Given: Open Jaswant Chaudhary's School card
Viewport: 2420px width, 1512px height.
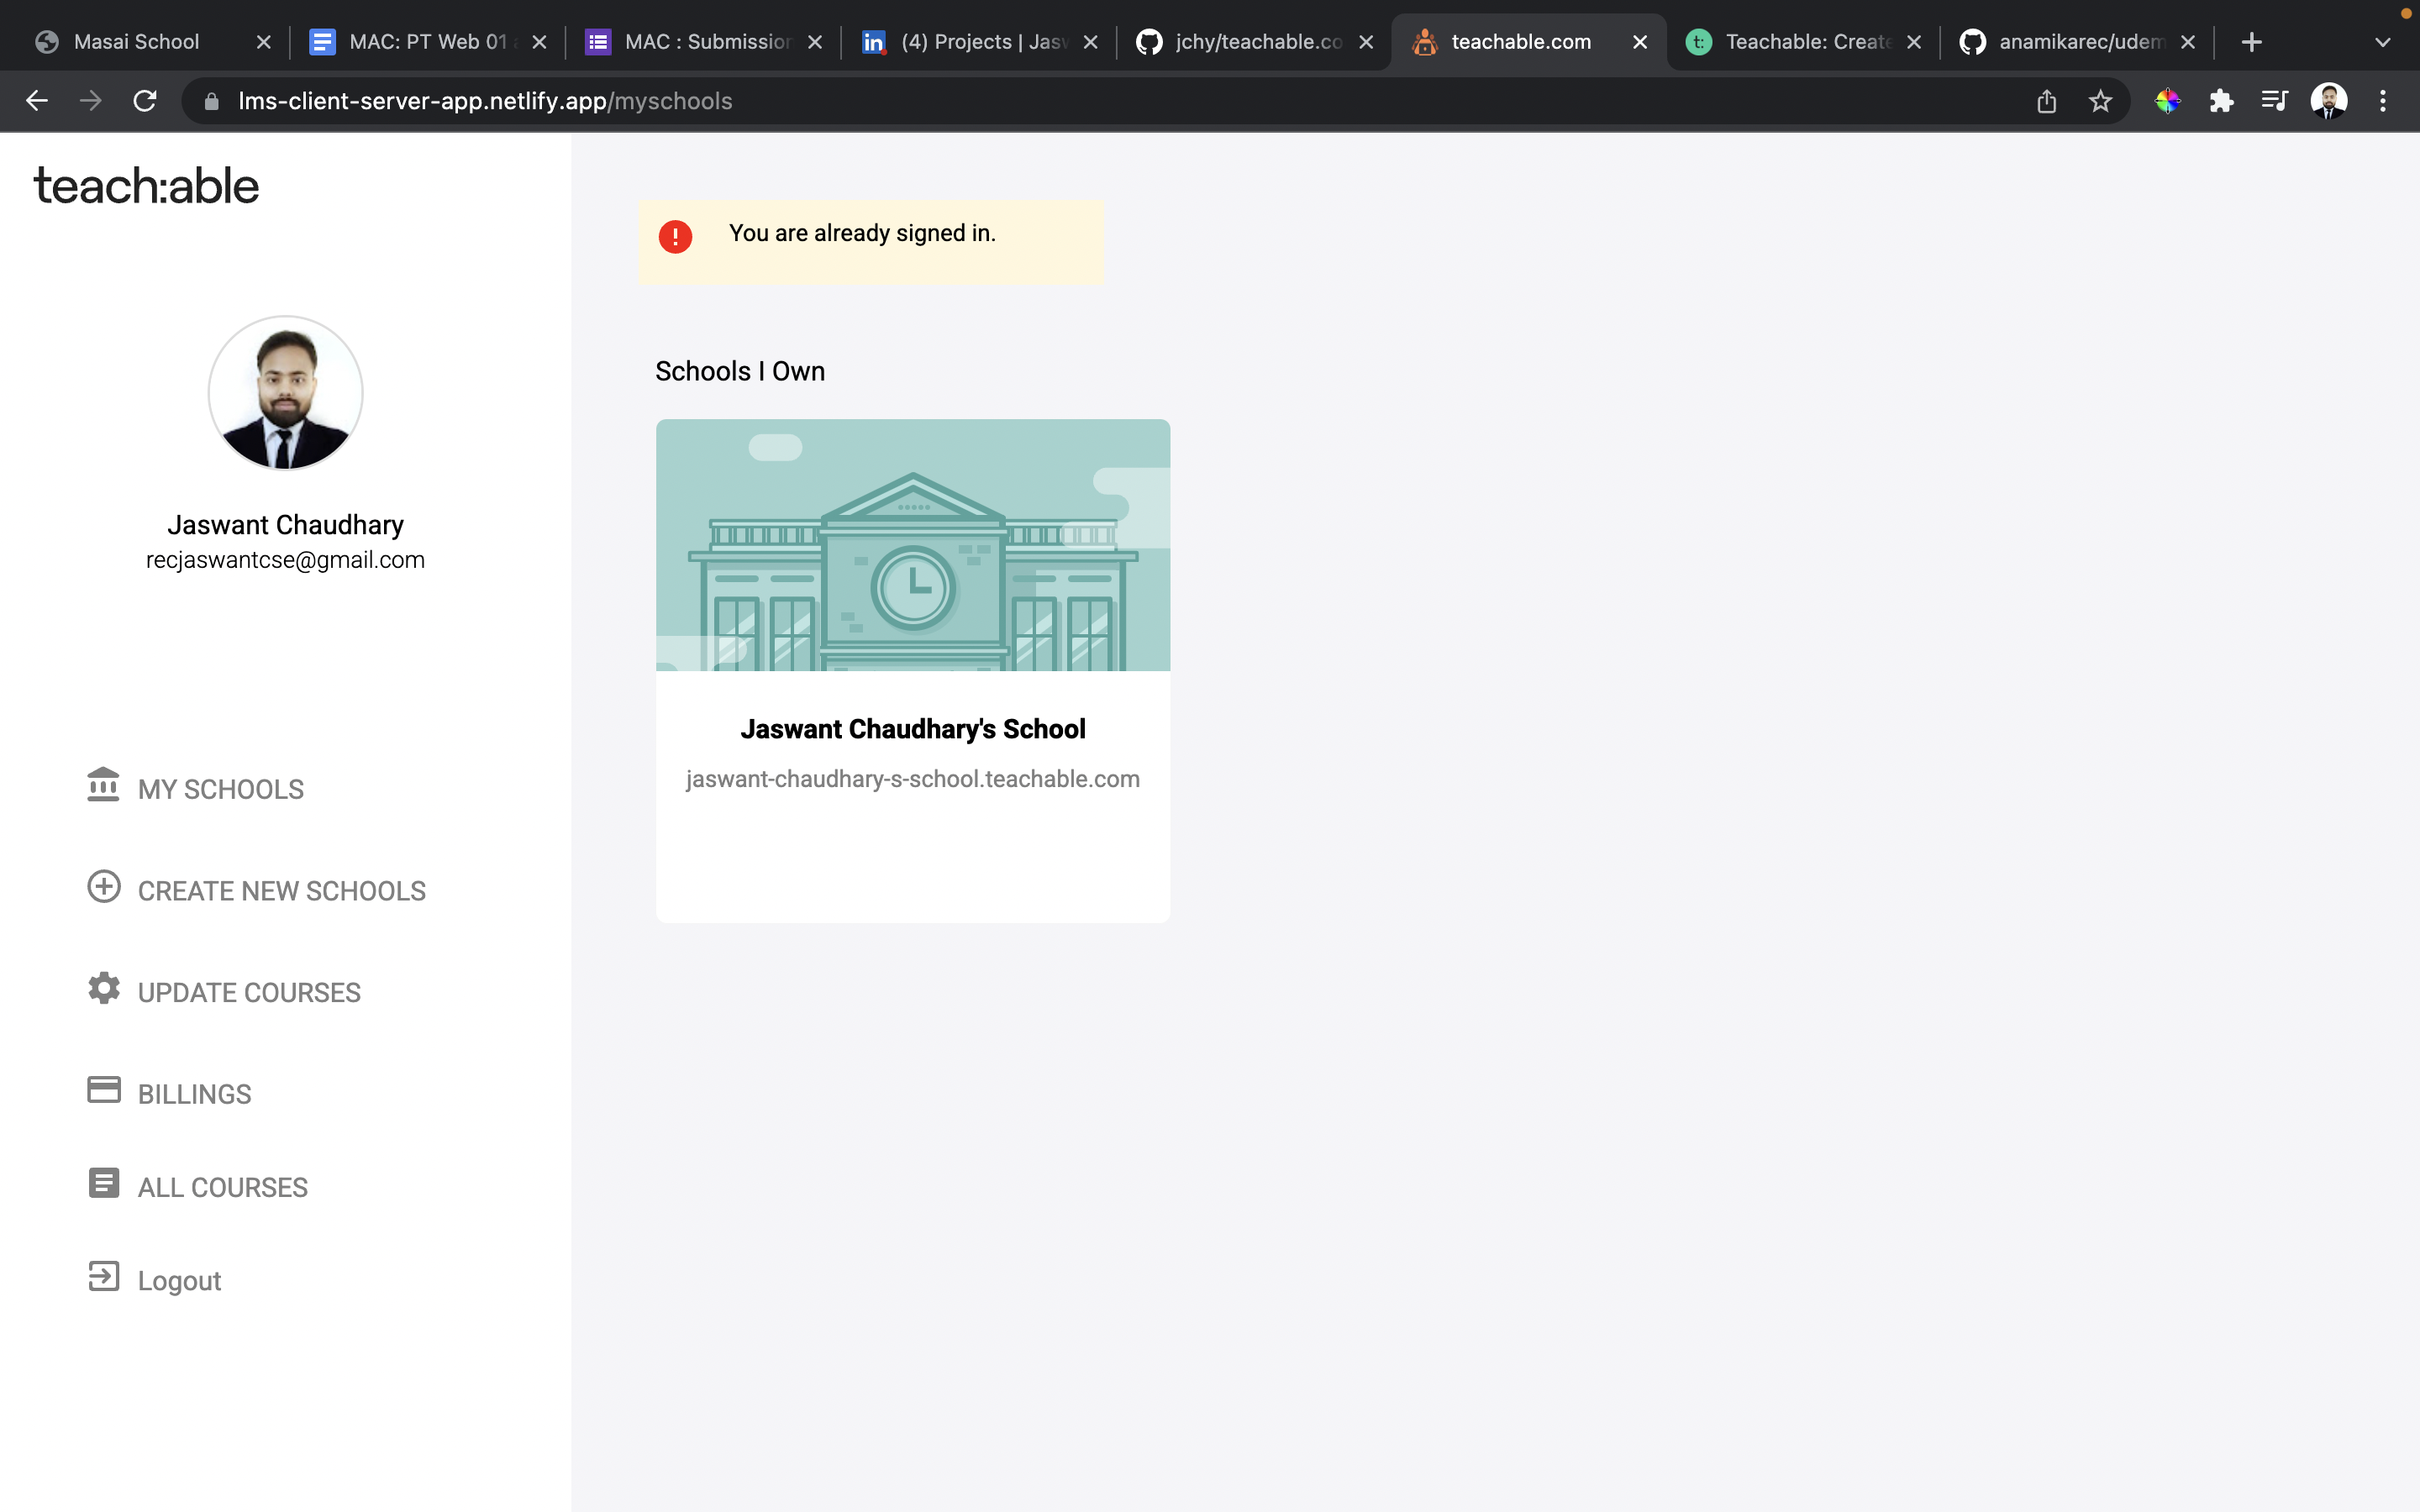Looking at the screenshot, I should pyautogui.click(x=911, y=670).
